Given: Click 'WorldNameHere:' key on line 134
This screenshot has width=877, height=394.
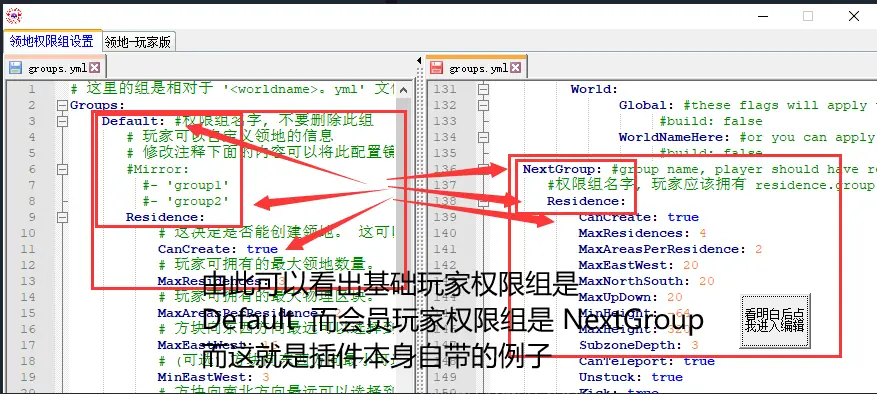Looking at the screenshot, I should coord(674,137).
